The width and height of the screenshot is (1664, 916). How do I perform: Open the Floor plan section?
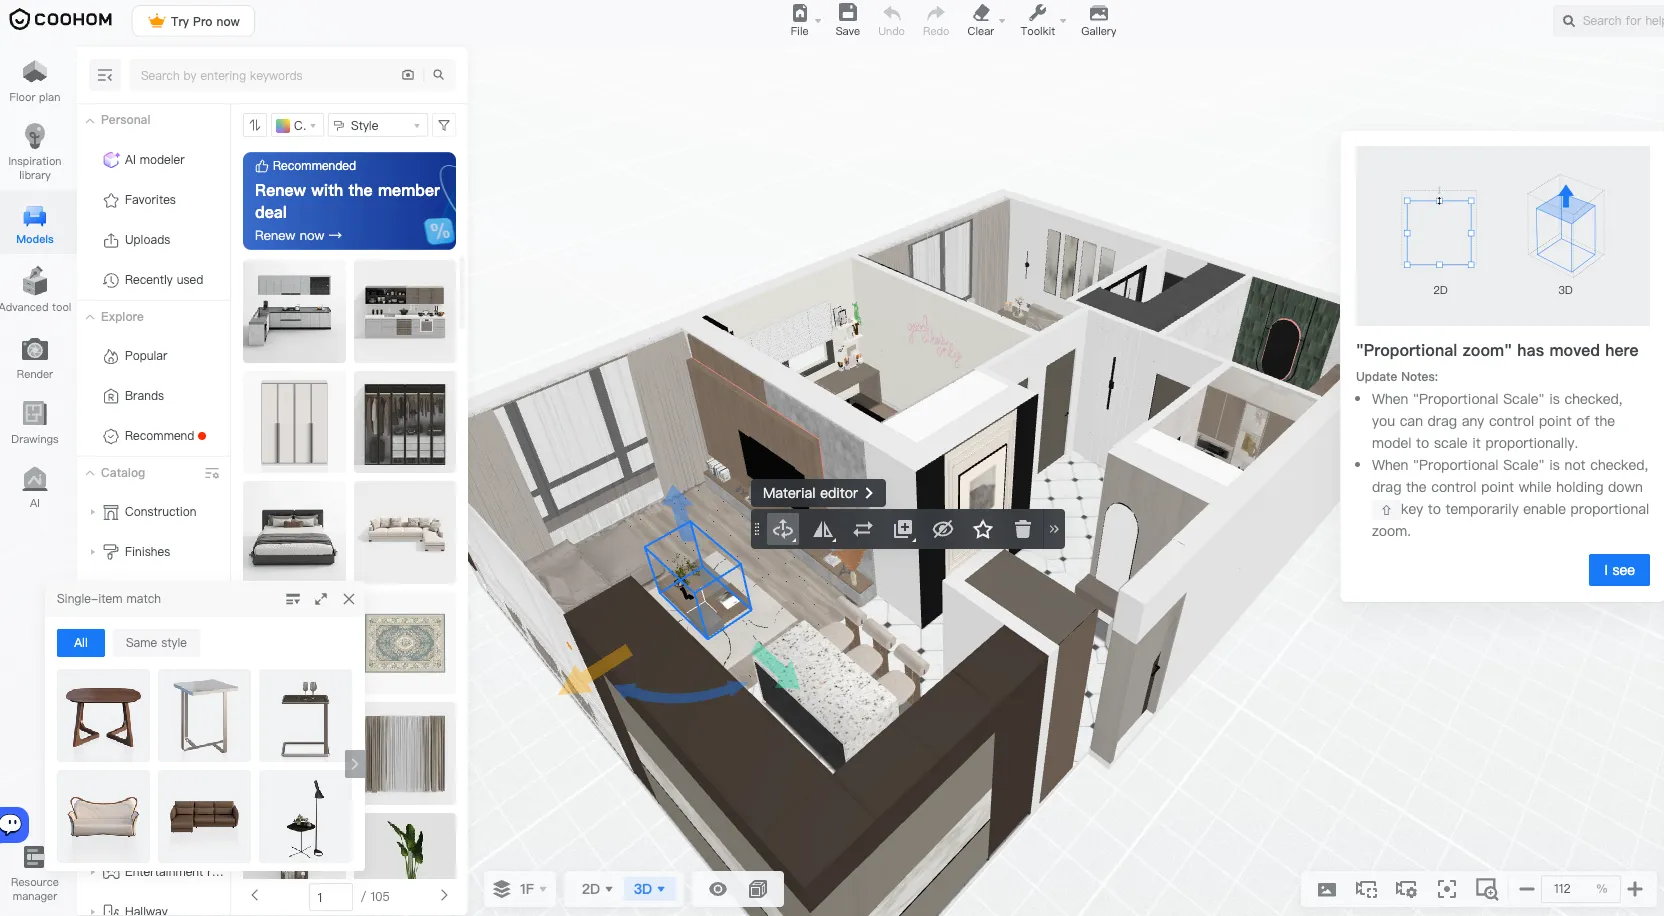(x=35, y=81)
